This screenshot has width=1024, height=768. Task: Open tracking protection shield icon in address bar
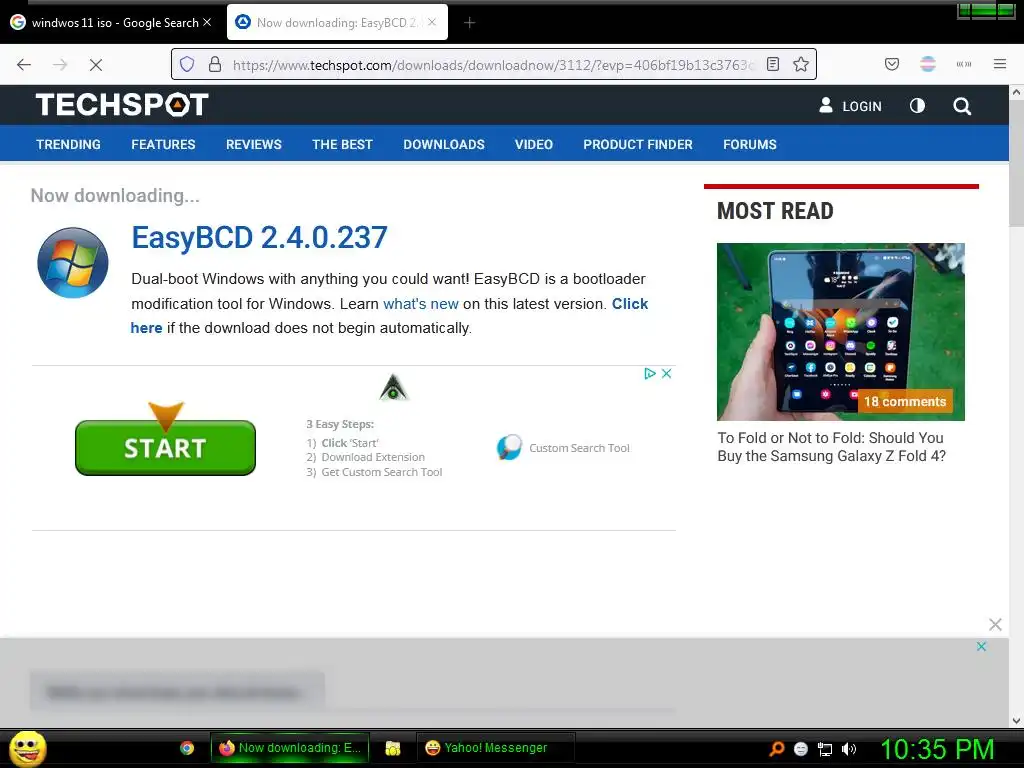click(187, 64)
